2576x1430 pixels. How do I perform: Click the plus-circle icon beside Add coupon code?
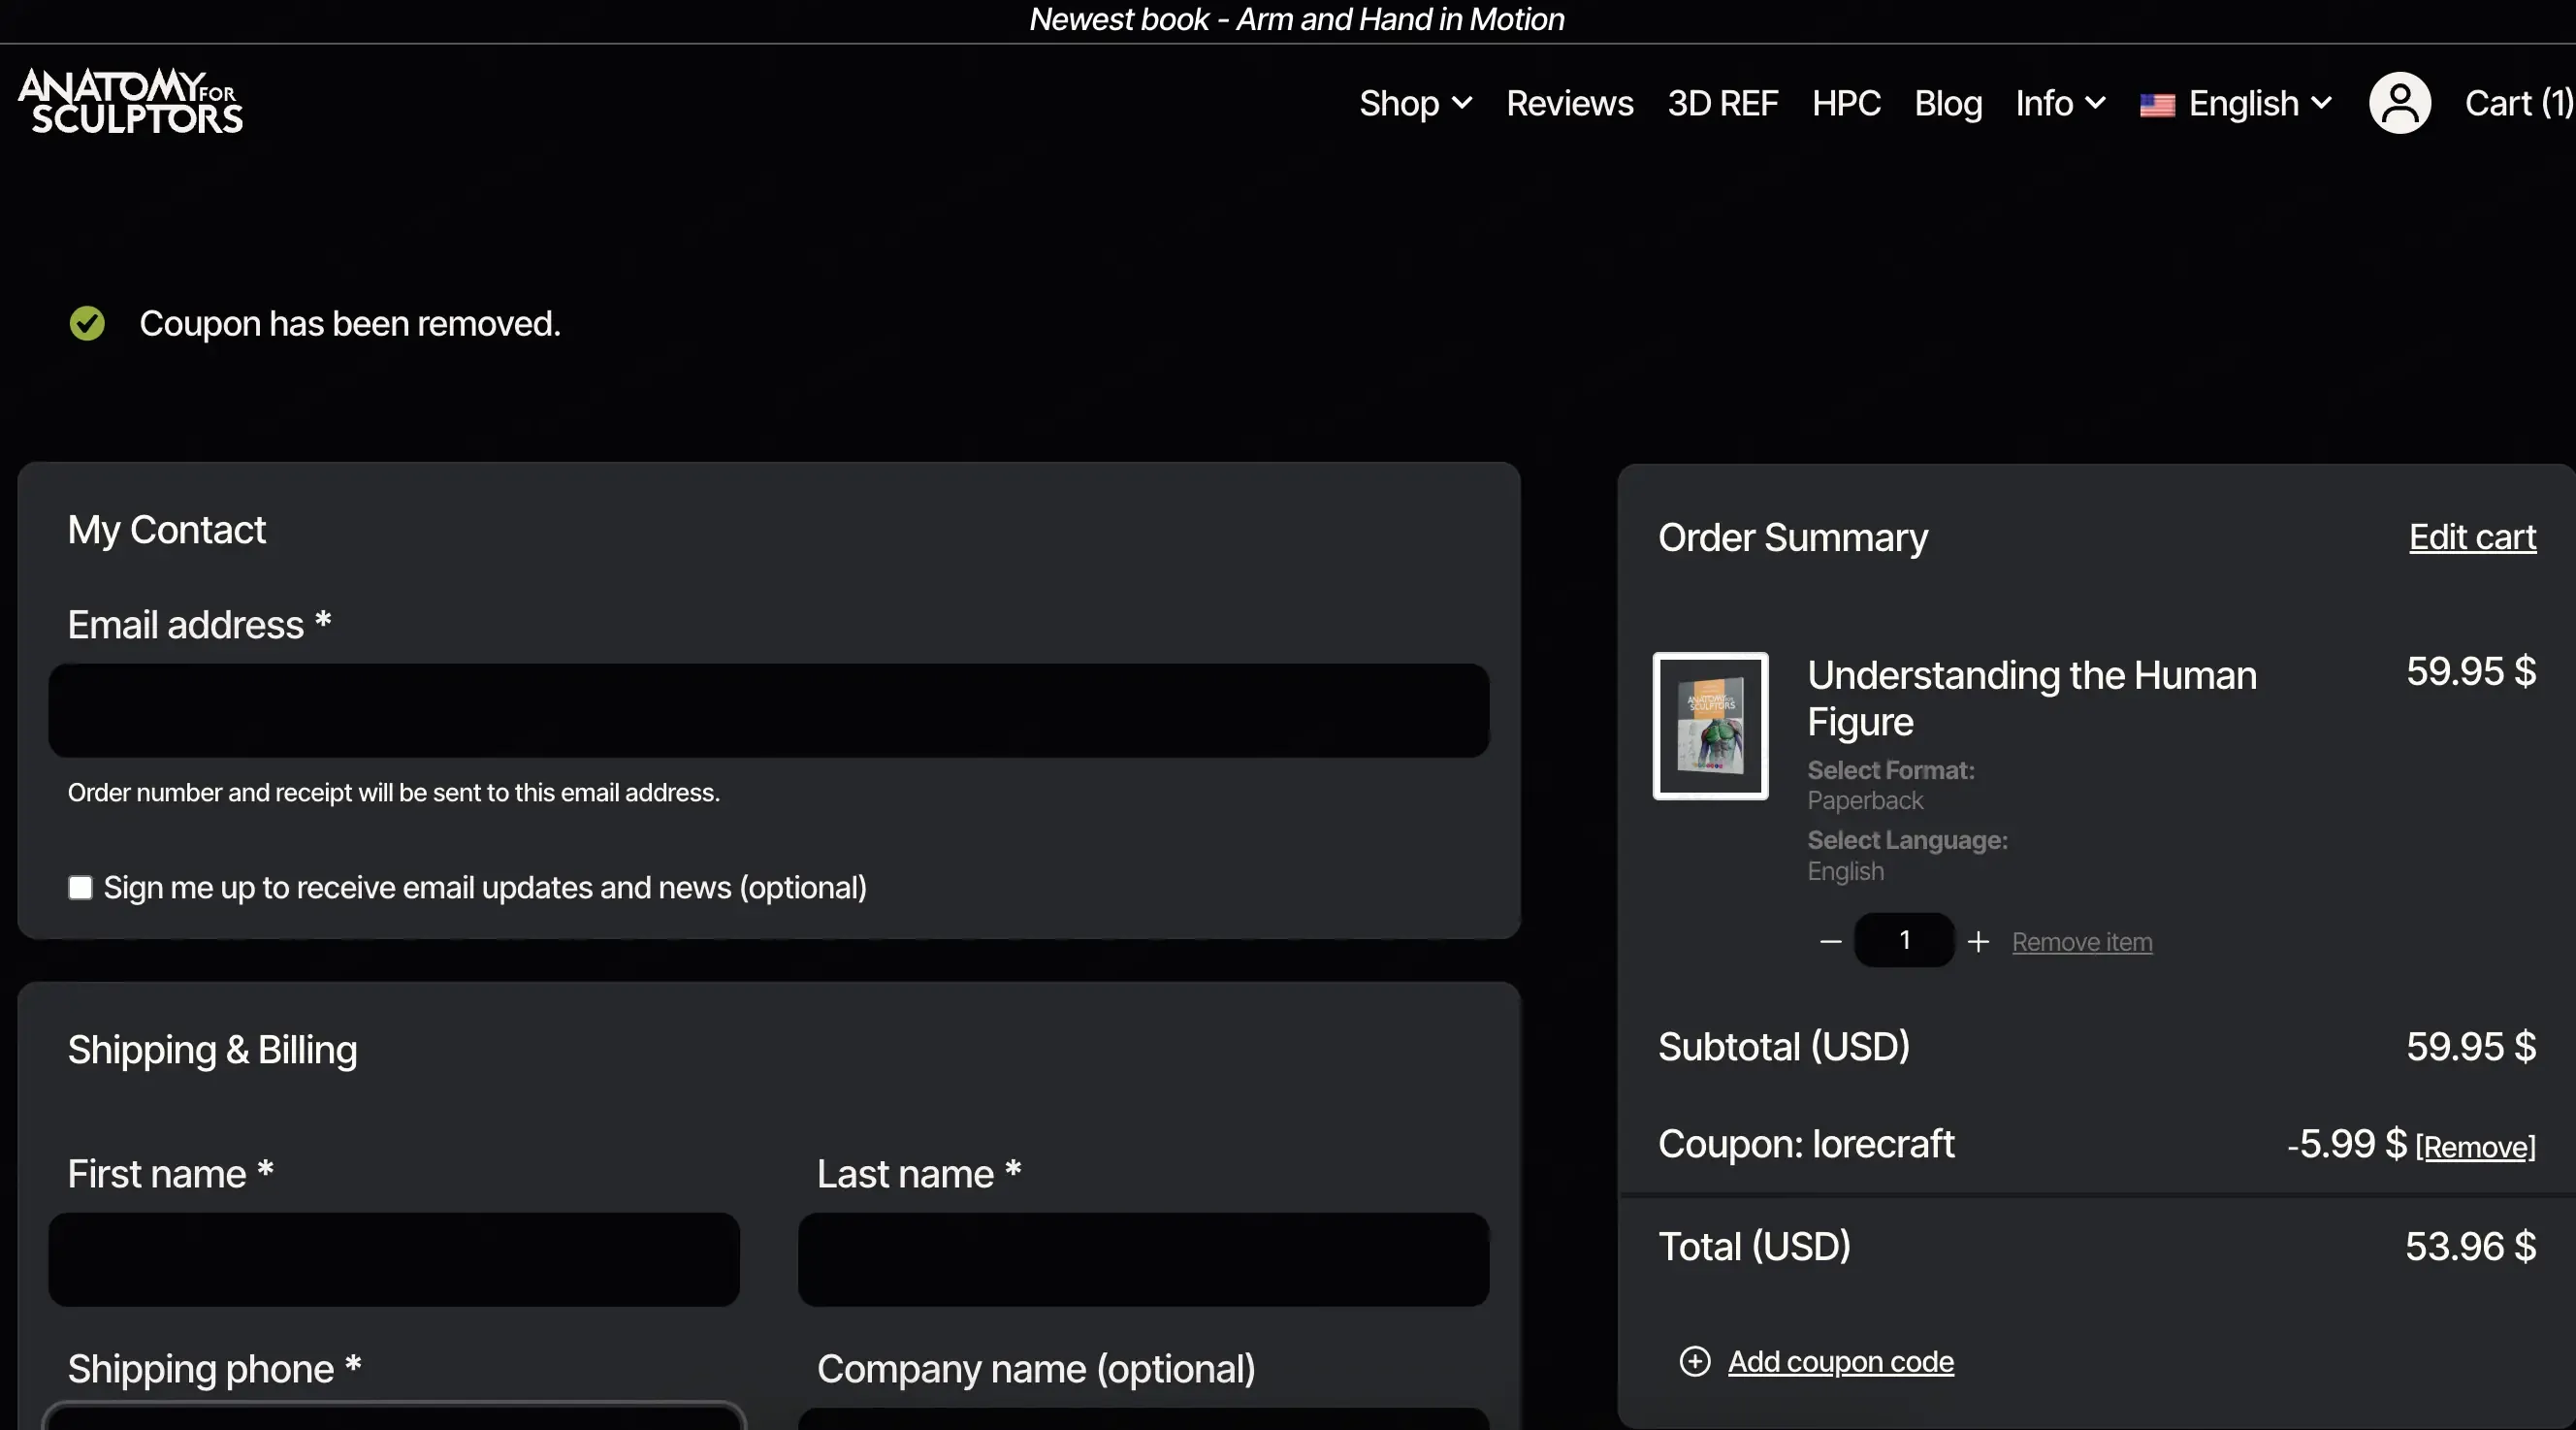click(1695, 1361)
